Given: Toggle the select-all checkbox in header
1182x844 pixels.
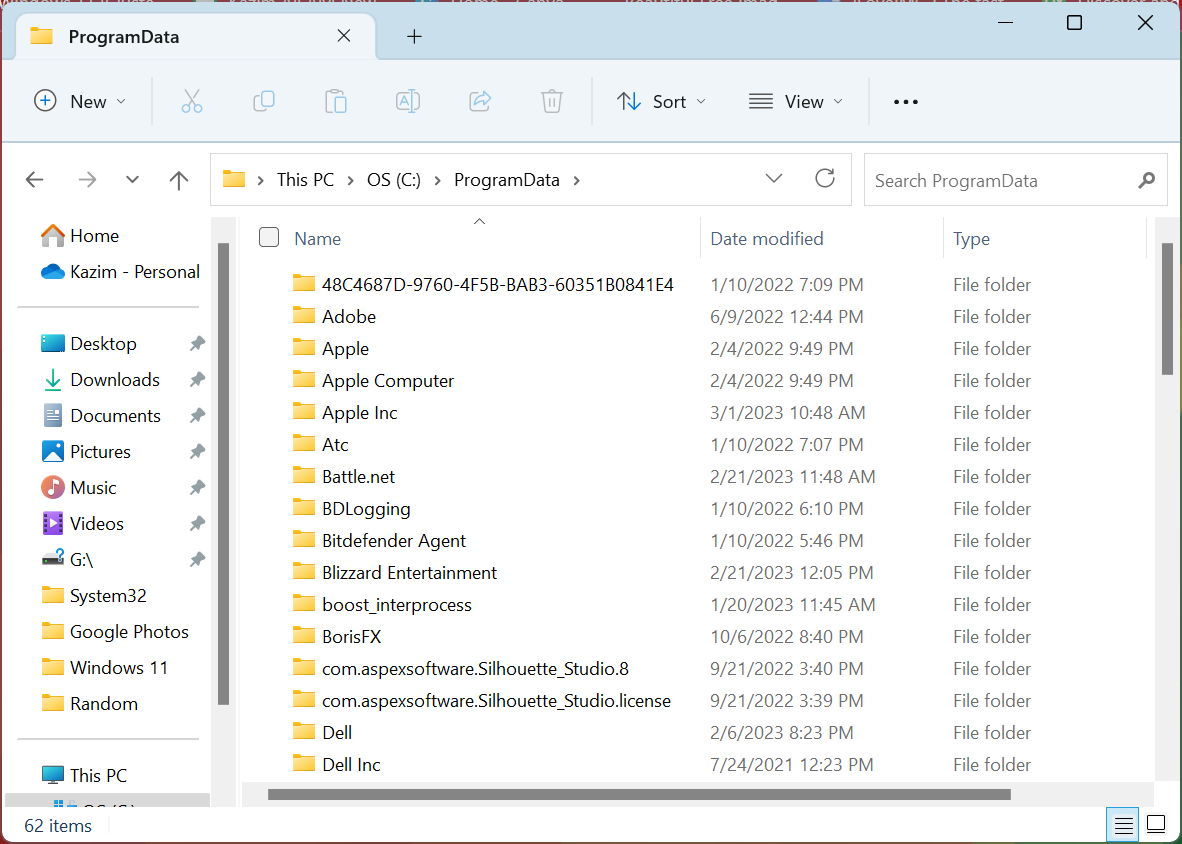Looking at the screenshot, I should pyautogui.click(x=268, y=237).
